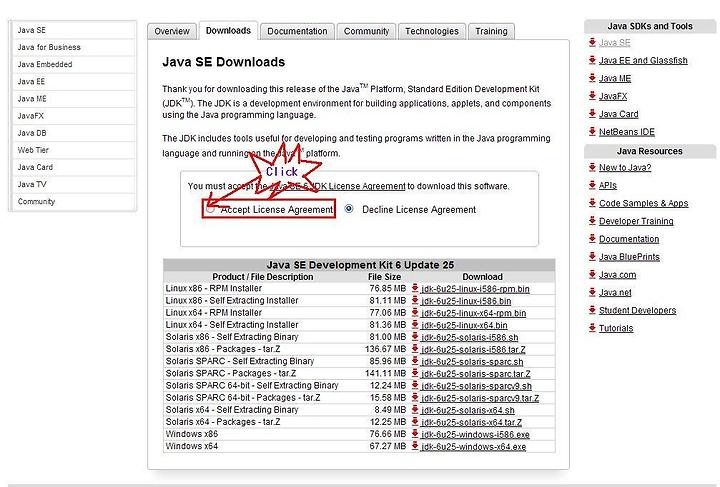
Task: Open Java Embedded in left sidebar
Action: pos(74,64)
